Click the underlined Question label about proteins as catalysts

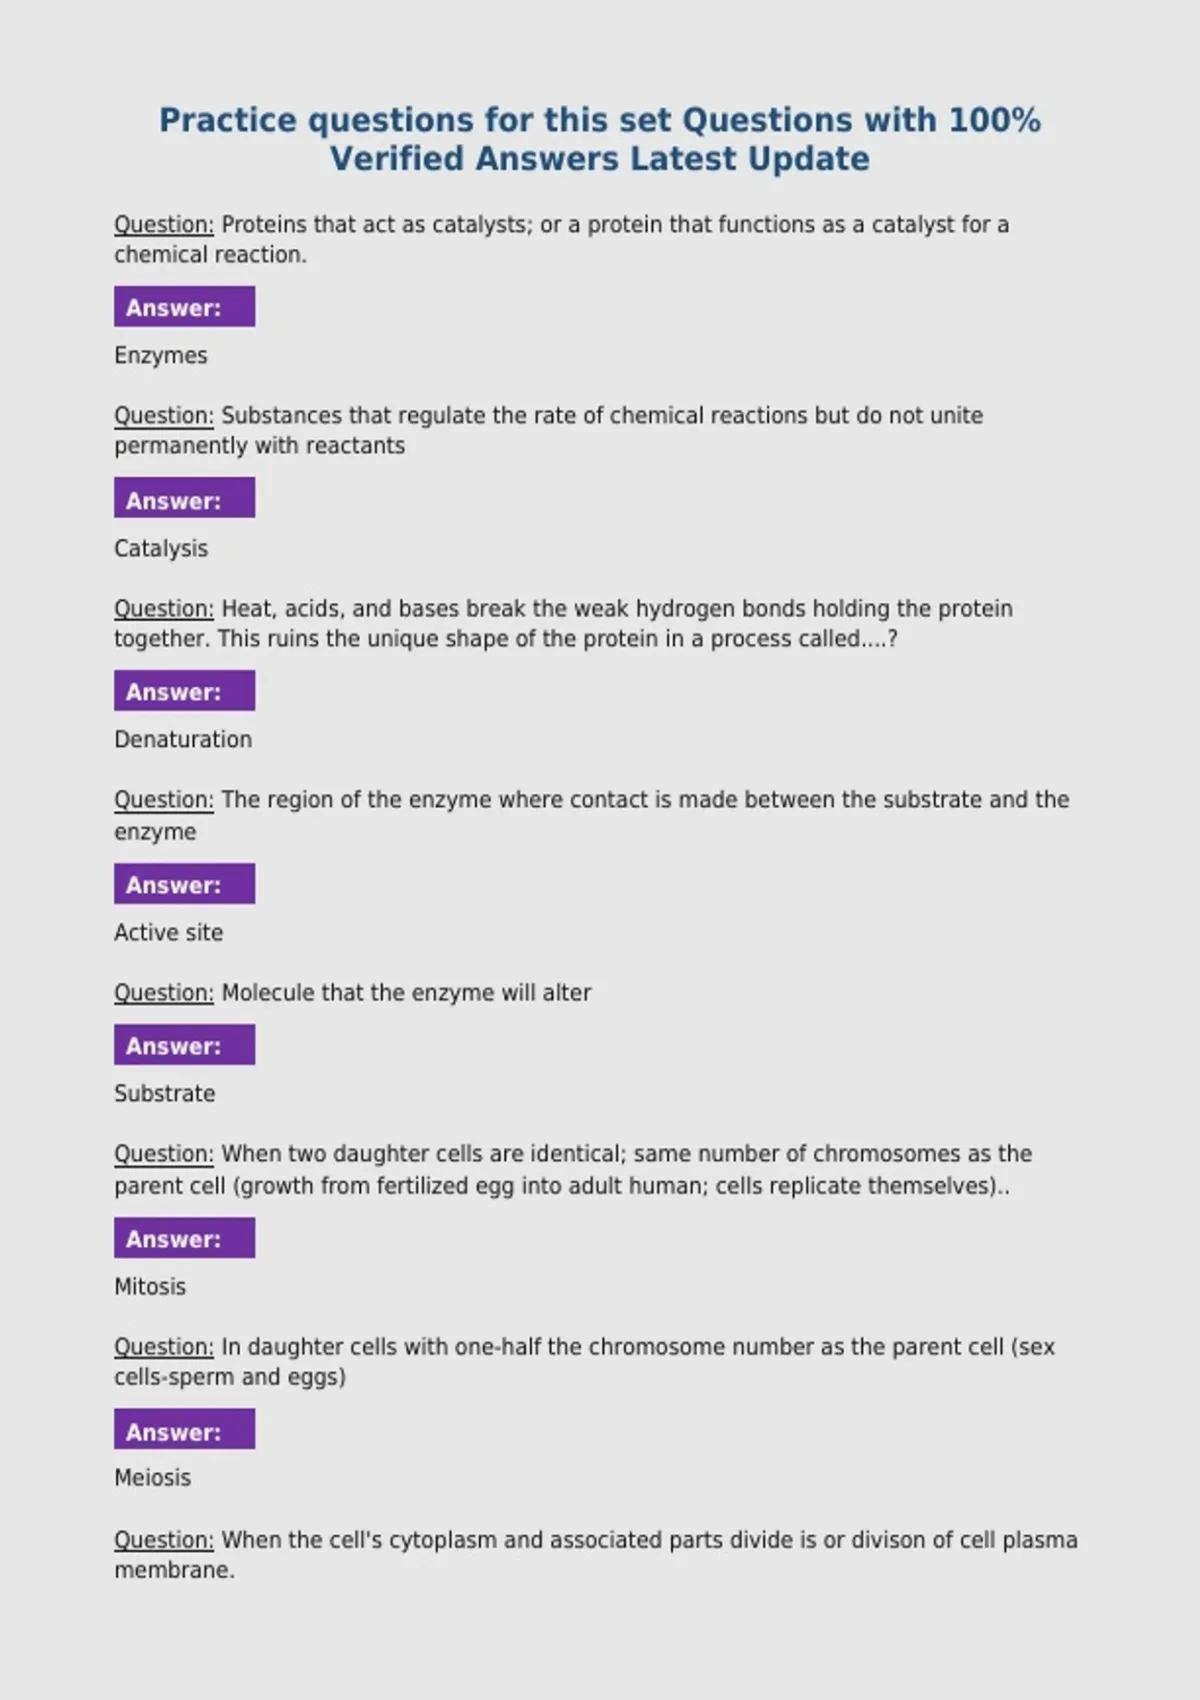pos(164,225)
